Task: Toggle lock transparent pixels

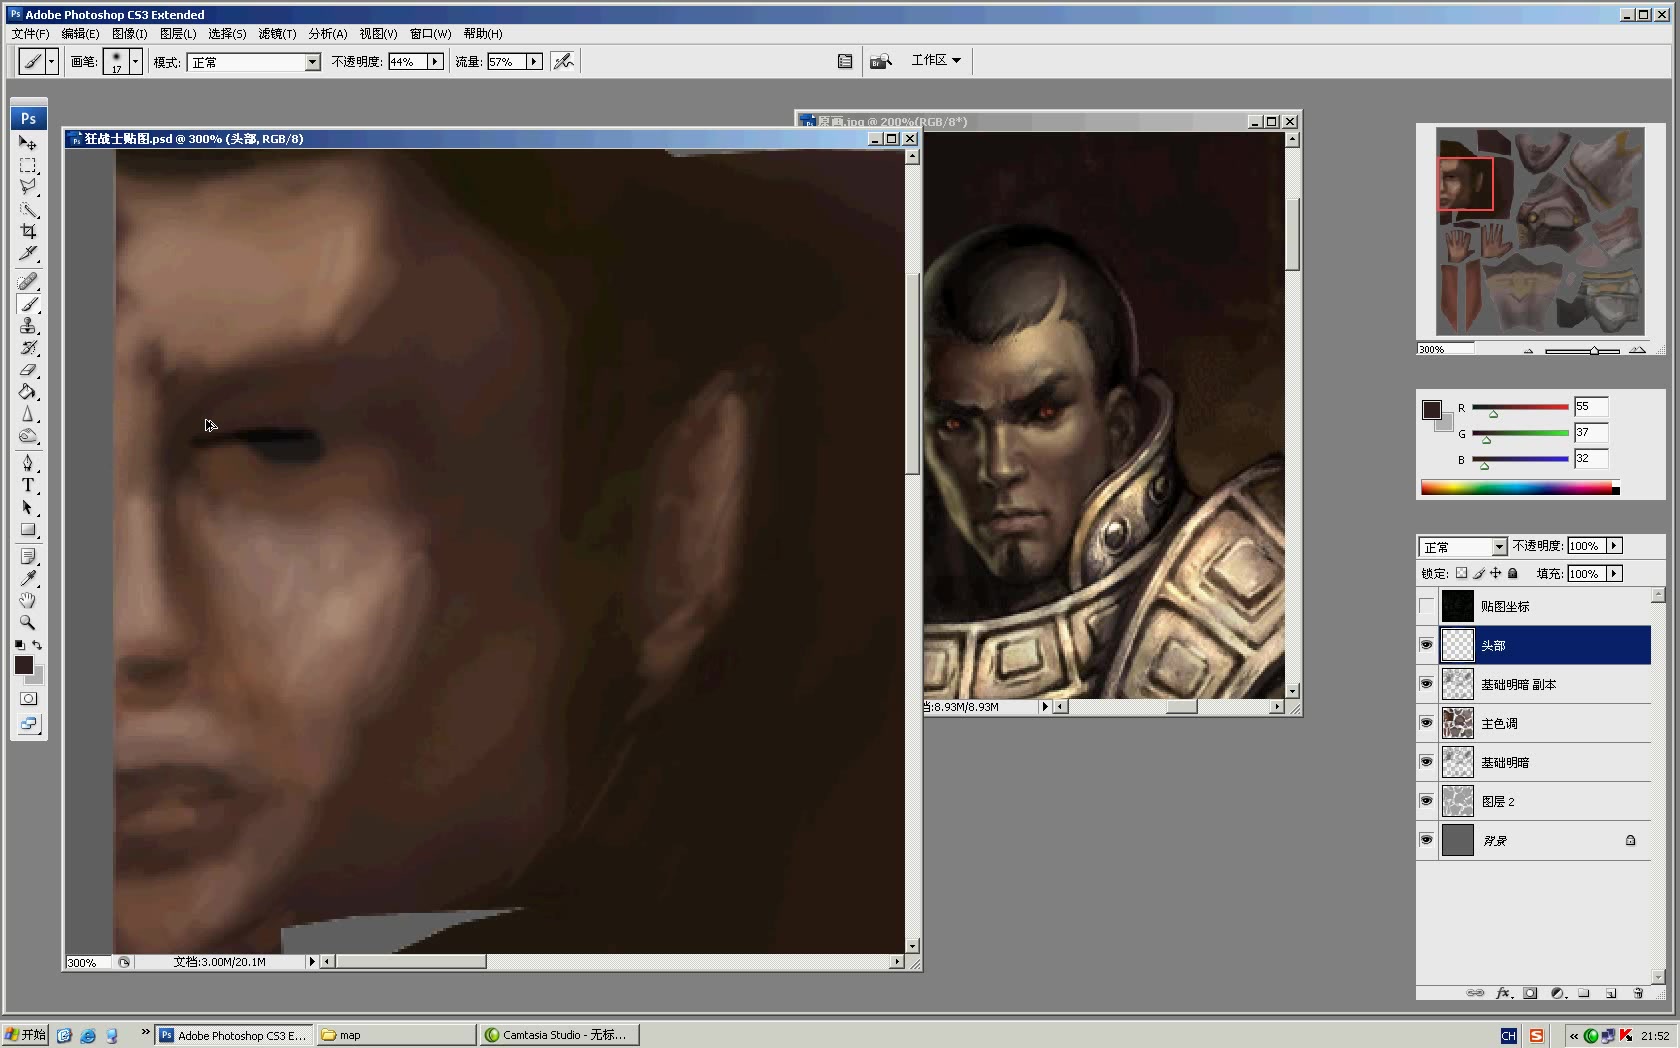Action: pyautogui.click(x=1461, y=573)
